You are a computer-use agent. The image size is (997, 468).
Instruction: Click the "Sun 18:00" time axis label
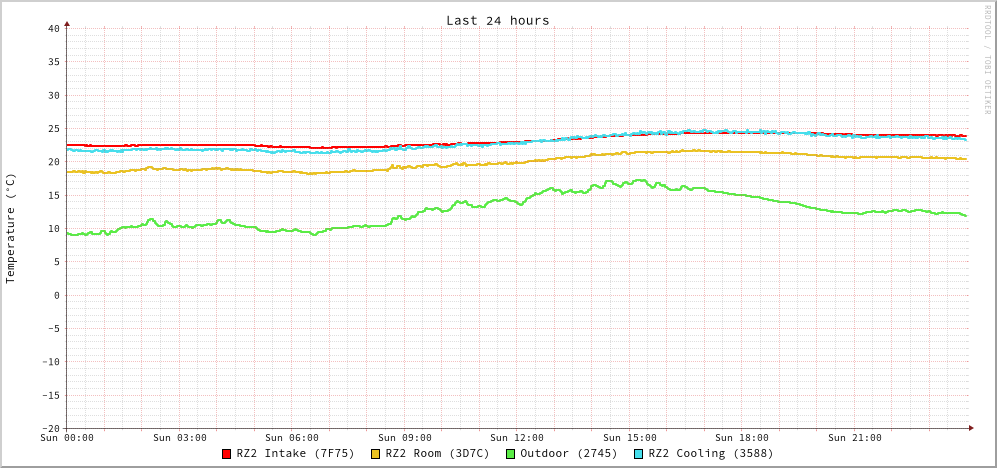point(742,438)
